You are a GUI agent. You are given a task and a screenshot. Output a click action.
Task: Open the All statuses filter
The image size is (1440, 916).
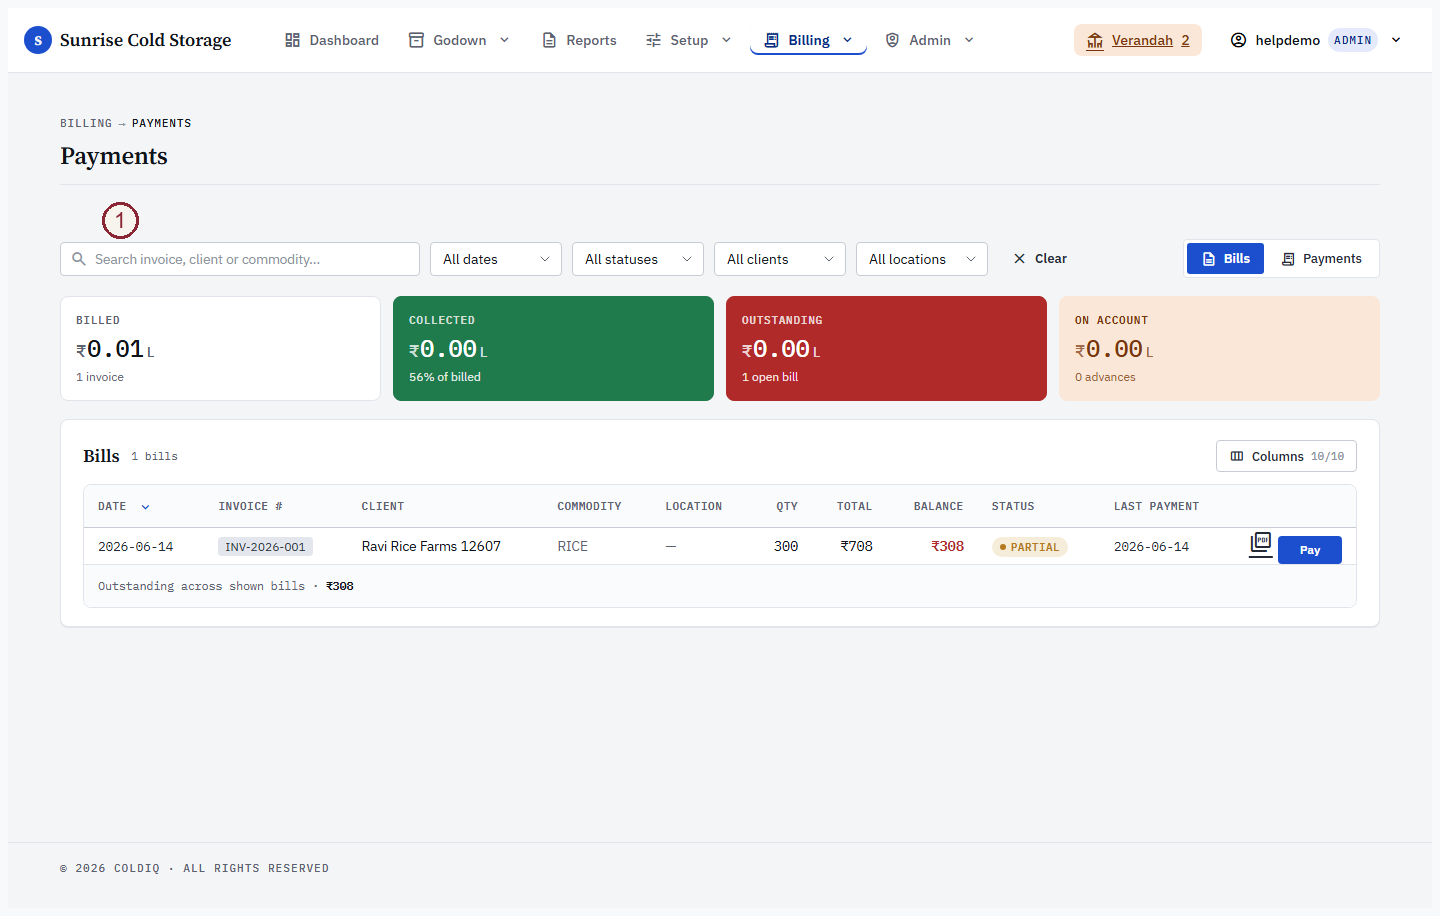pos(638,259)
